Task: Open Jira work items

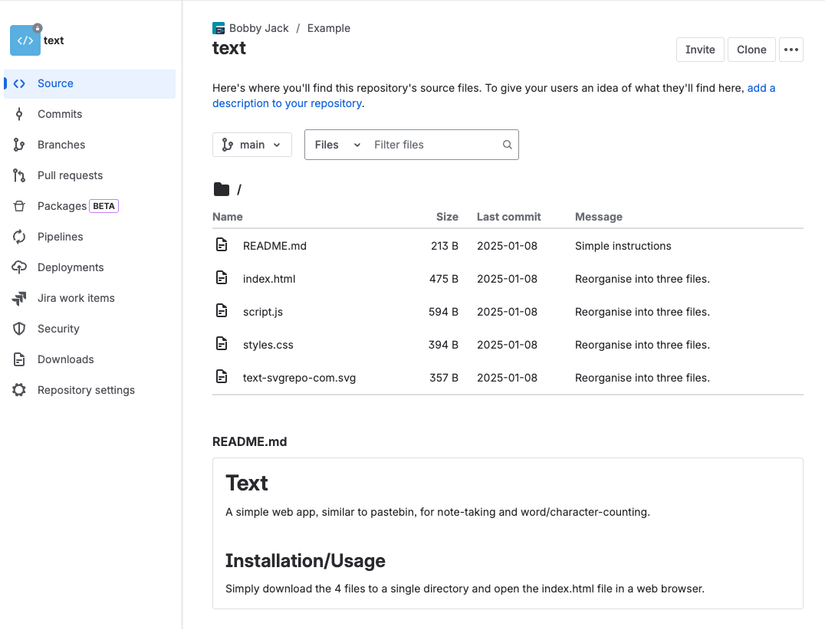Action: (x=73, y=298)
